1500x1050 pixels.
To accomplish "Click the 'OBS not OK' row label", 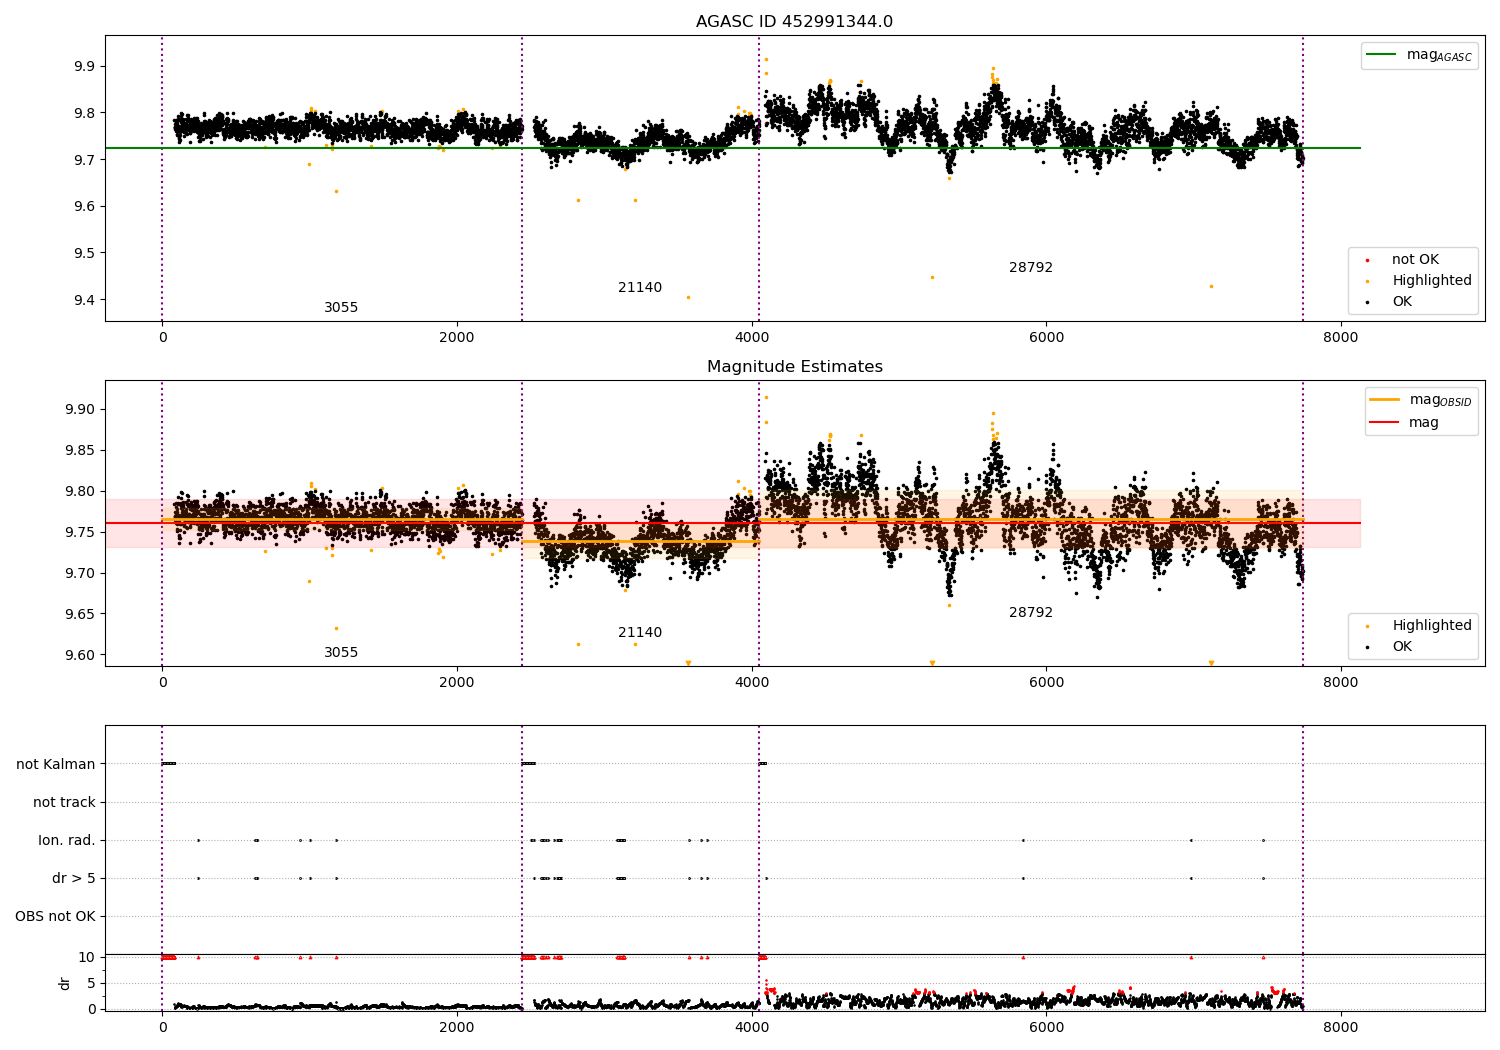I will (56, 917).
